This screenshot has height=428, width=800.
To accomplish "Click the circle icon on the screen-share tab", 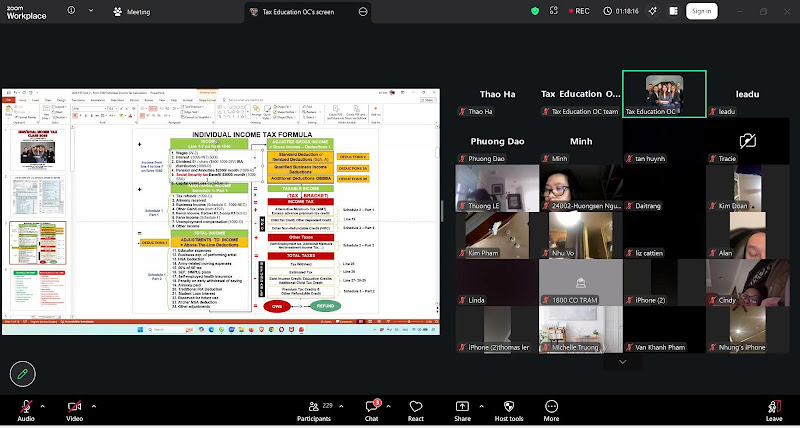I will (363, 12).
